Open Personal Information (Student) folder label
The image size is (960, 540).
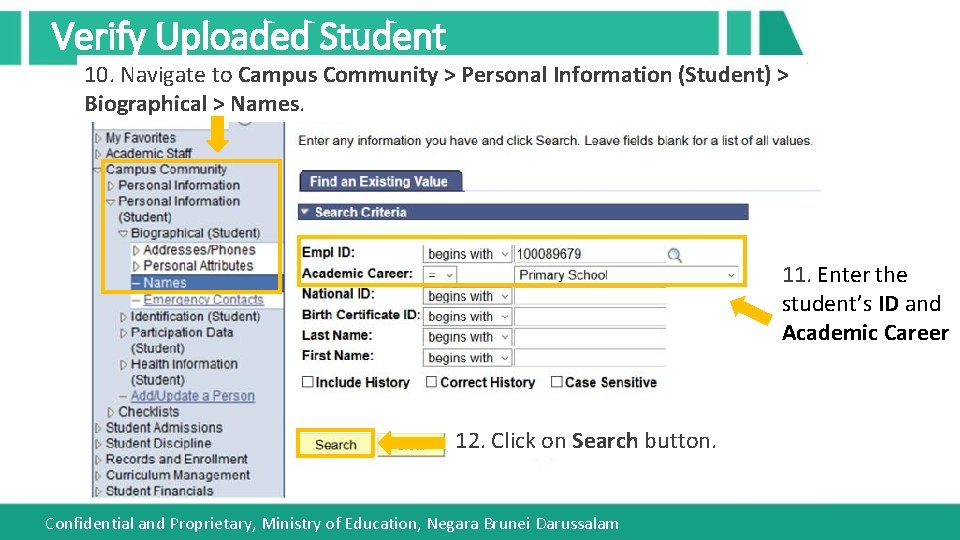click(179, 209)
